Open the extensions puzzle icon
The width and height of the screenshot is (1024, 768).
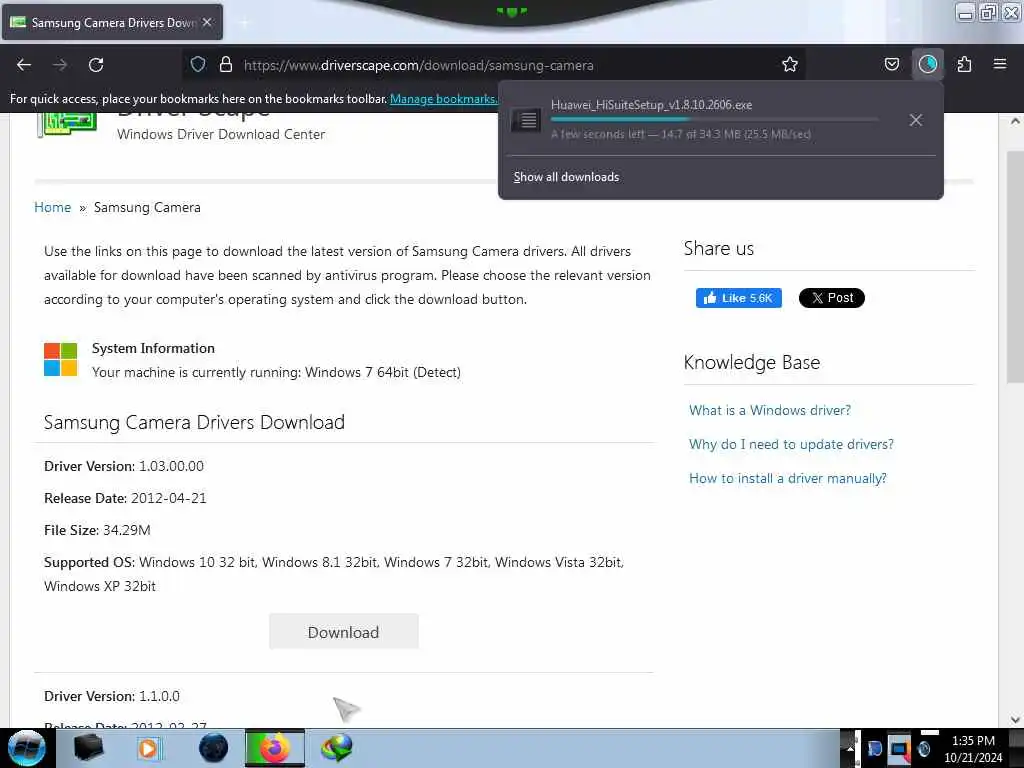[964, 64]
